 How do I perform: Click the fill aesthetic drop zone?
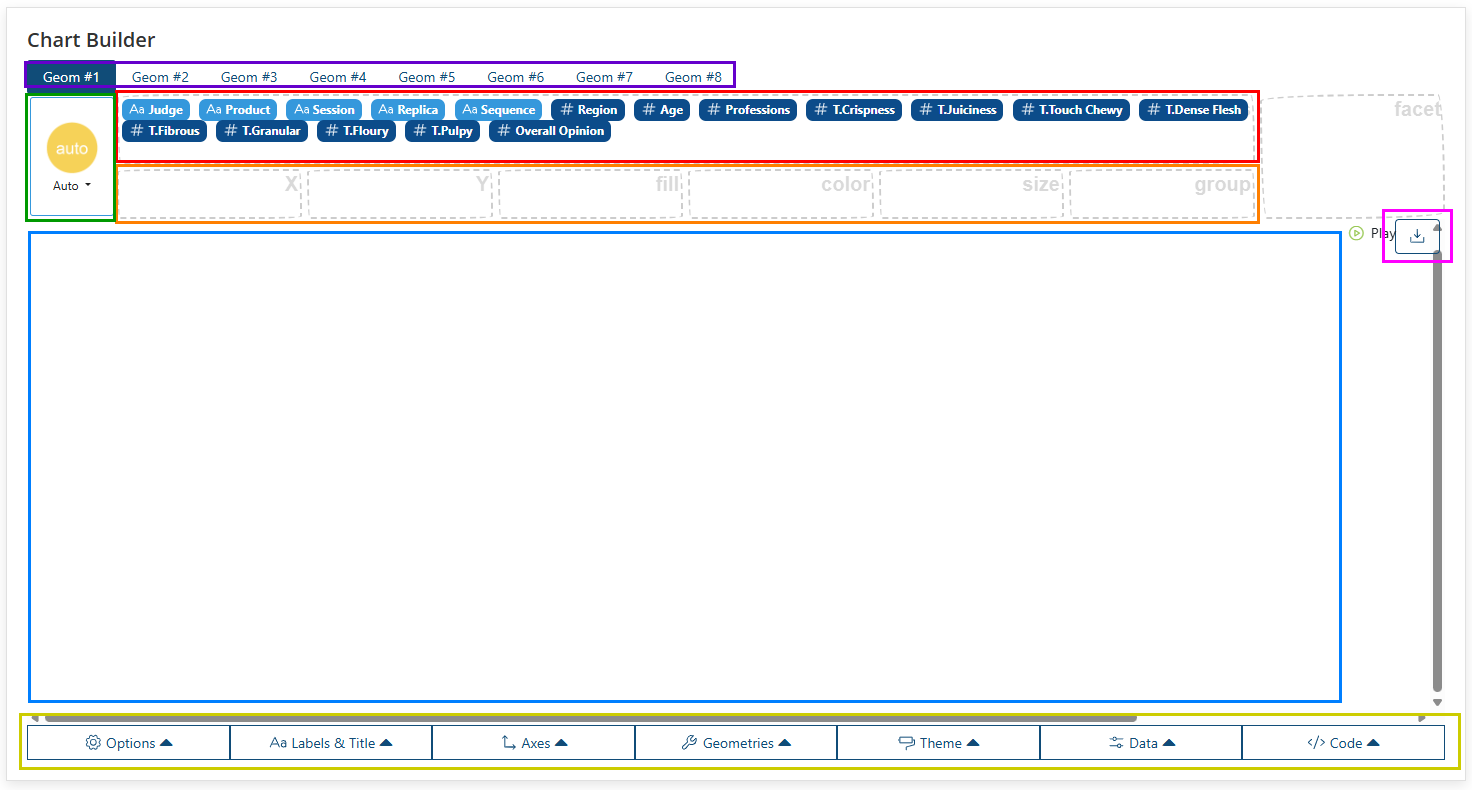[591, 193]
